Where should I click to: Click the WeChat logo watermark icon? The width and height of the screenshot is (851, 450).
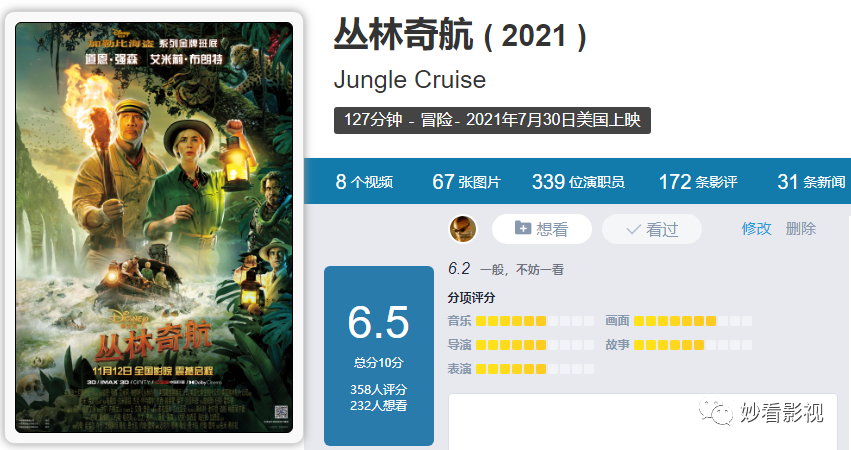pos(715,413)
